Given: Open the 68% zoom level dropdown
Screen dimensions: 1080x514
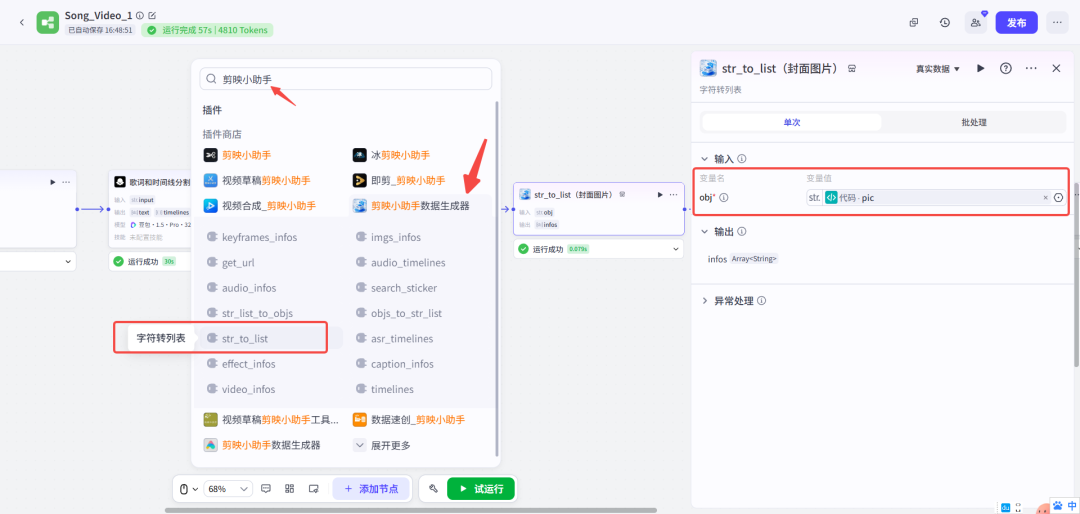Looking at the screenshot, I should click(228, 489).
